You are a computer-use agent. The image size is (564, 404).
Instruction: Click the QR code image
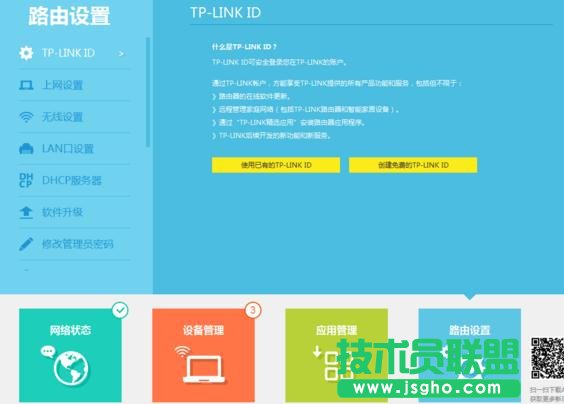(x=547, y=358)
